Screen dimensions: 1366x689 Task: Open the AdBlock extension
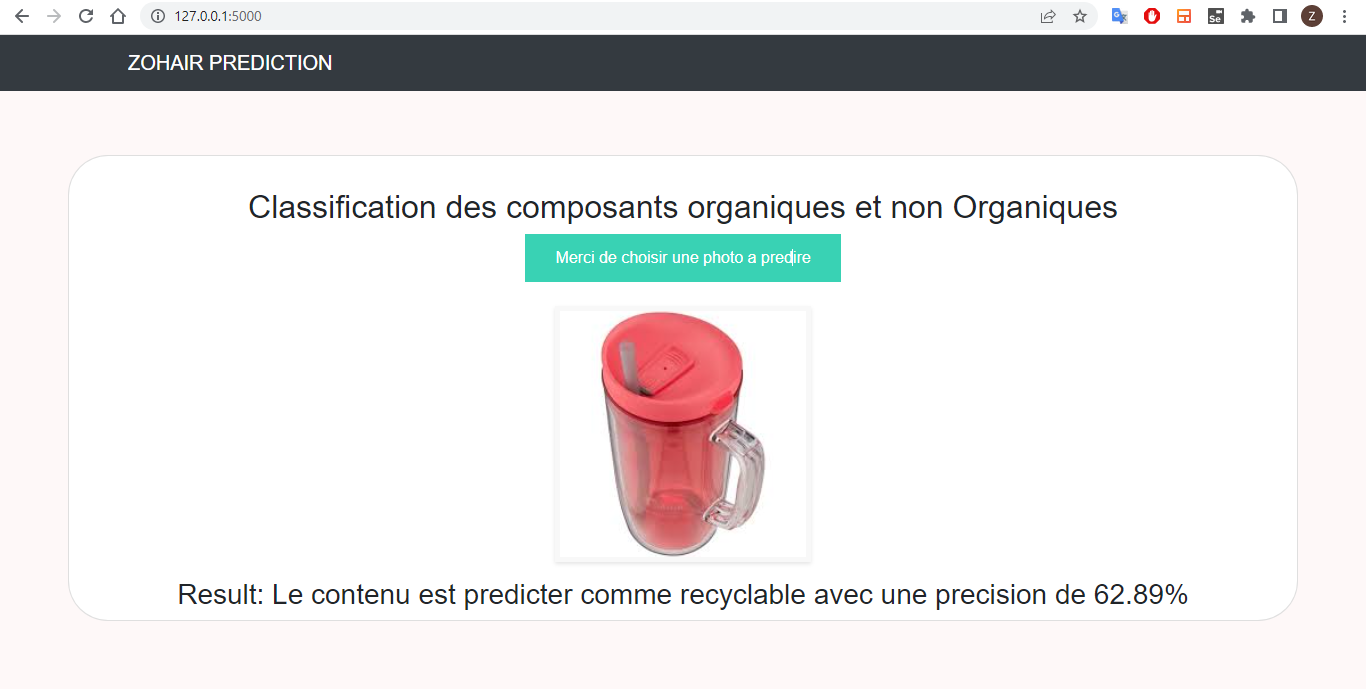click(1151, 16)
